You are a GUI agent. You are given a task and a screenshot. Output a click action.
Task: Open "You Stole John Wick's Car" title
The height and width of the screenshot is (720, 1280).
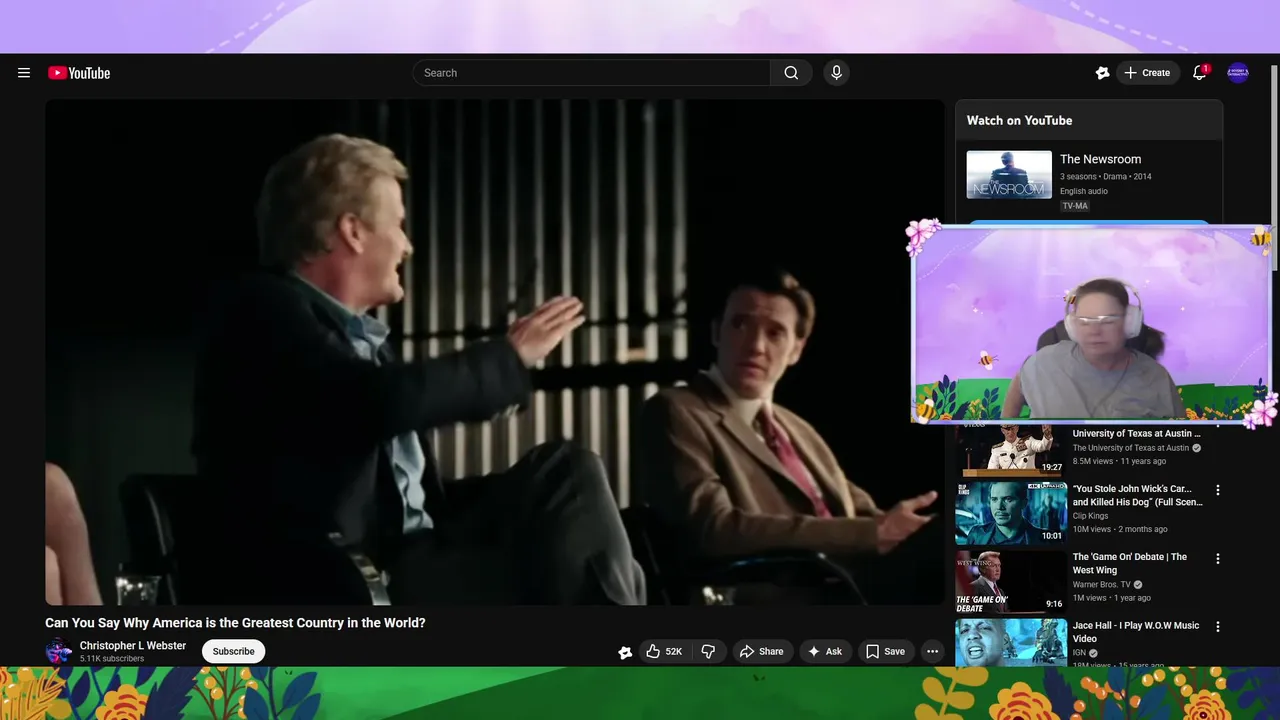(1138, 495)
